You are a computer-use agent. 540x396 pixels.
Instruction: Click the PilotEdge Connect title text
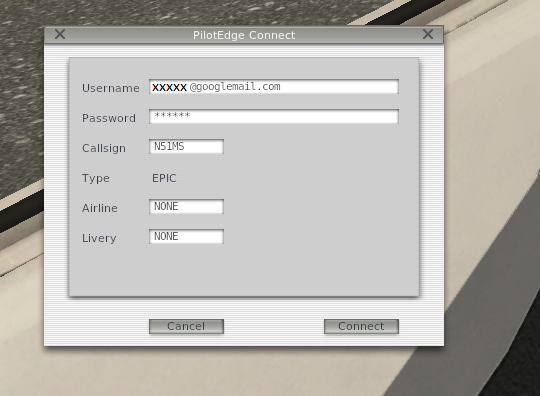pos(244,35)
